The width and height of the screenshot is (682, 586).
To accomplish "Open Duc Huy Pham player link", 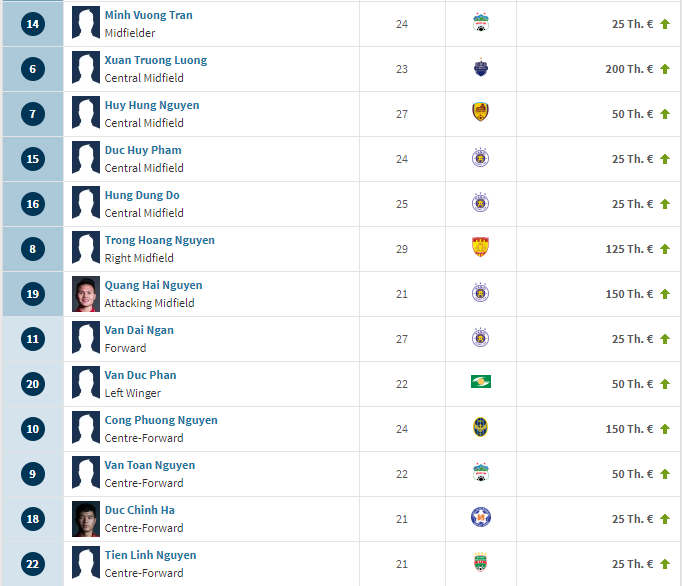I will 143,150.
